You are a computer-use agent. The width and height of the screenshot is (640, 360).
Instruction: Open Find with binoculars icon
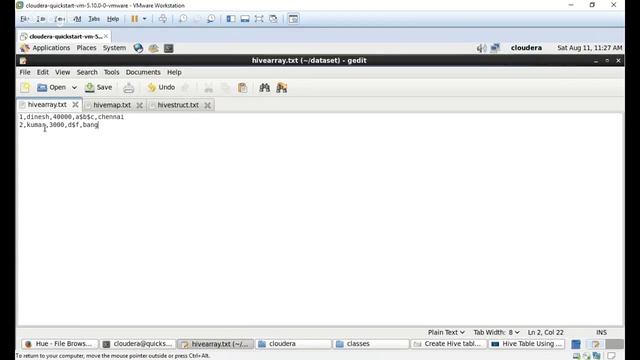point(264,87)
